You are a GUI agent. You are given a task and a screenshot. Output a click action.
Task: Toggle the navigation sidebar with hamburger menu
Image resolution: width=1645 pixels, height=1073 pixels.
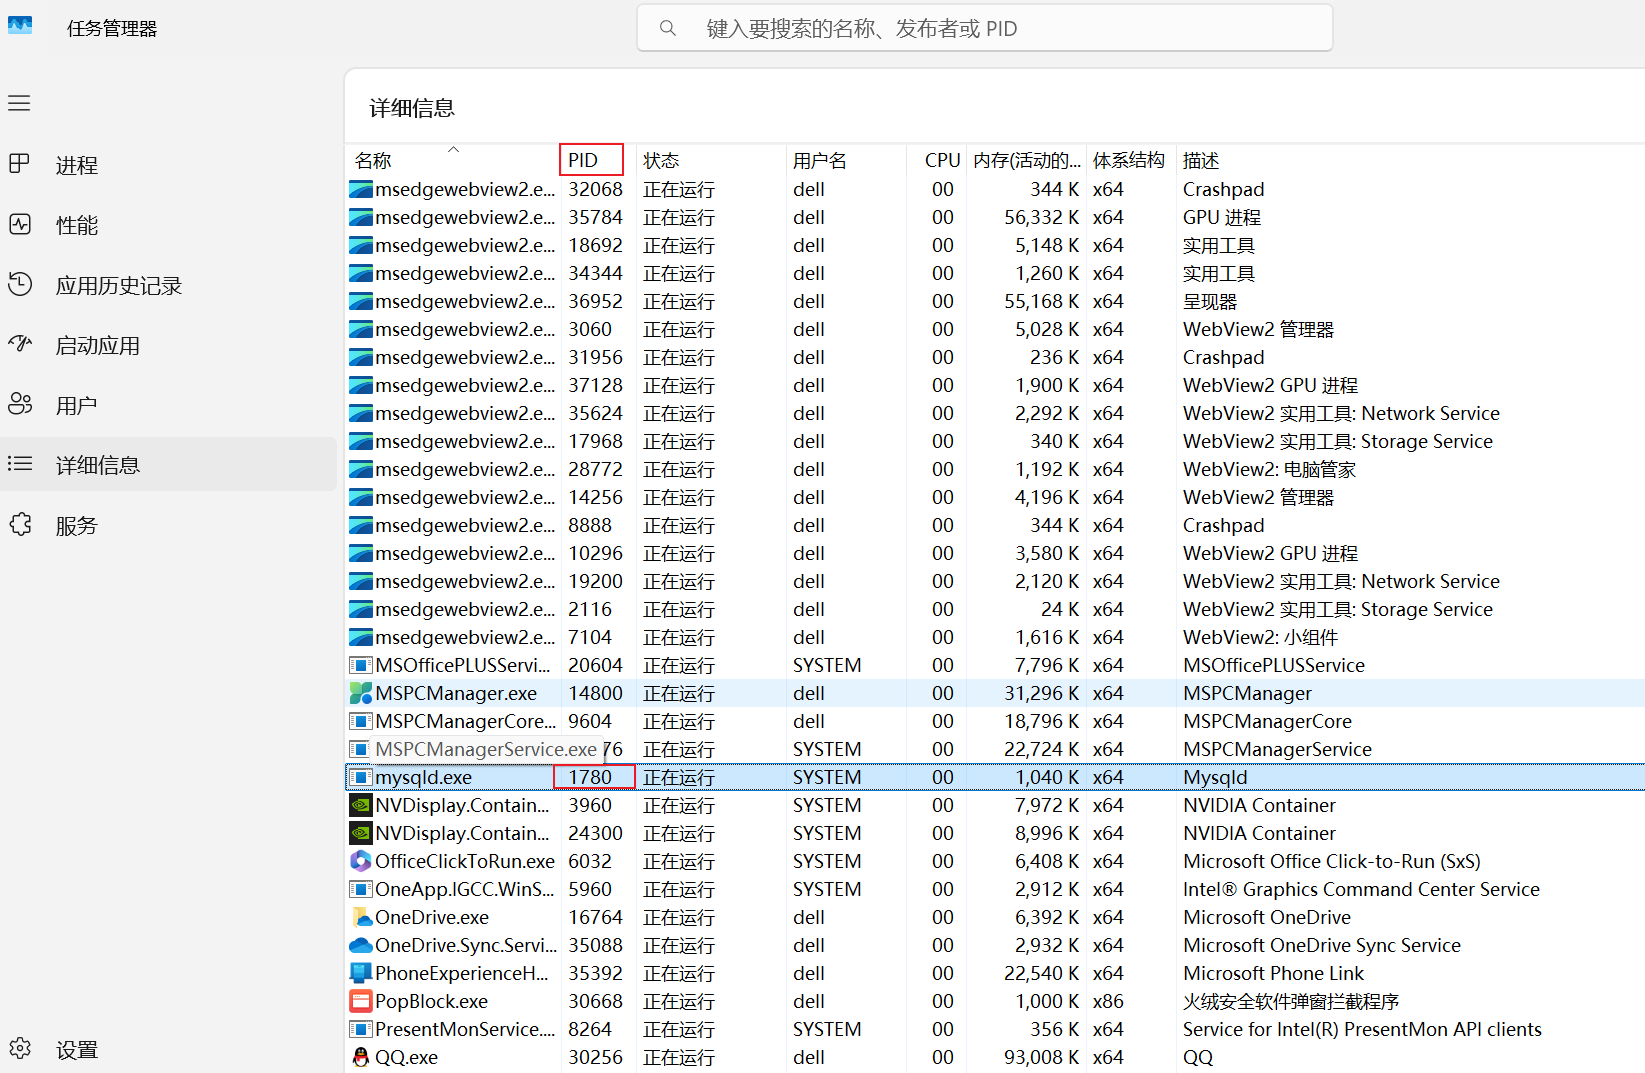pyautogui.click(x=18, y=103)
